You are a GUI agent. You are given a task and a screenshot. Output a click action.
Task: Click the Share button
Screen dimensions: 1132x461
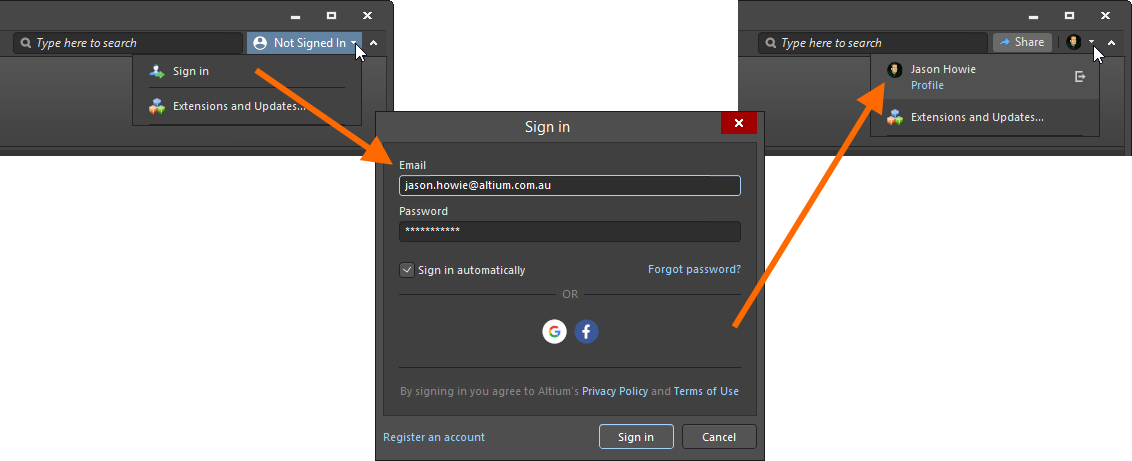coord(1021,42)
